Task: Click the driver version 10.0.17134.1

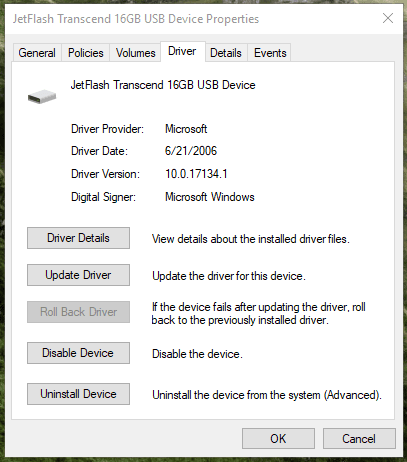Action: [196, 174]
